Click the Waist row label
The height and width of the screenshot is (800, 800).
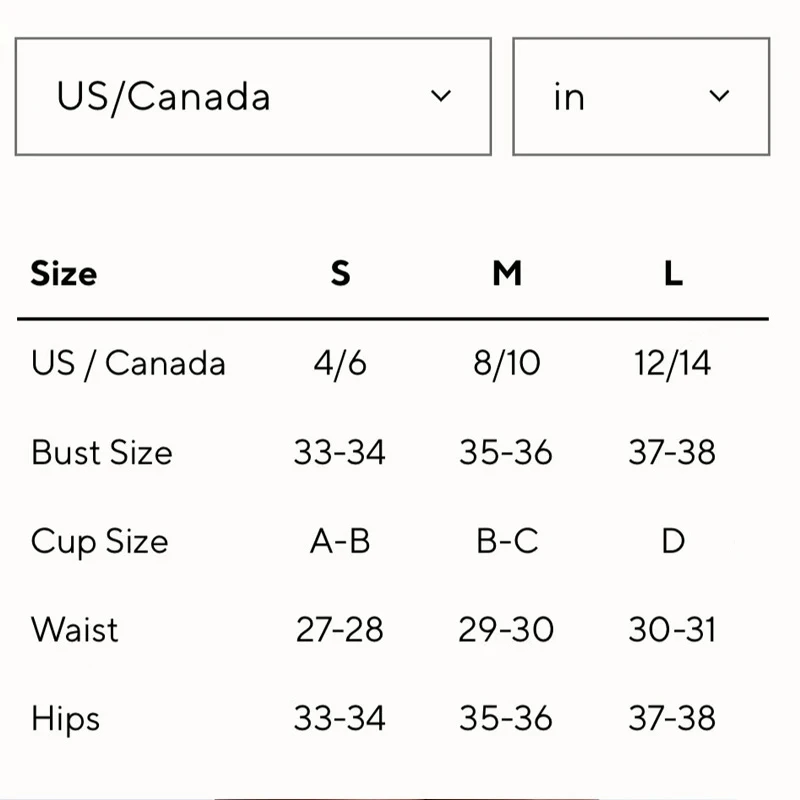[x=74, y=630]
